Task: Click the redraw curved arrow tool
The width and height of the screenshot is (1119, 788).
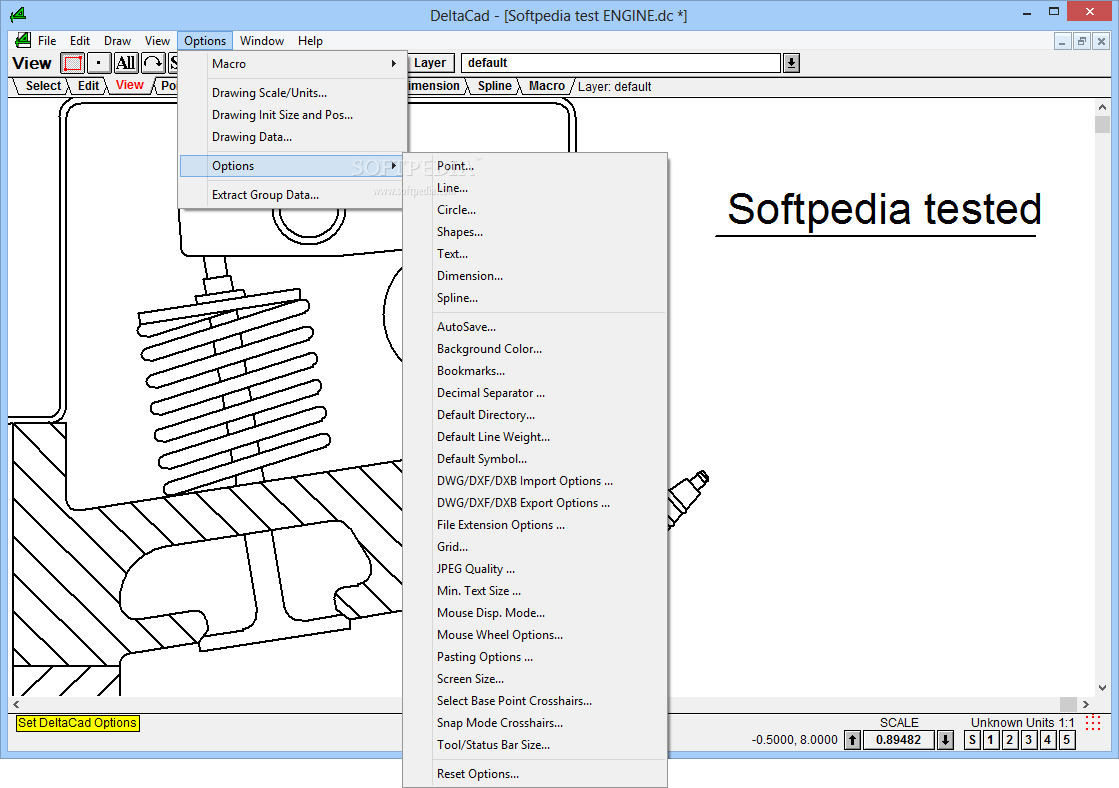Action: (153, 63)
